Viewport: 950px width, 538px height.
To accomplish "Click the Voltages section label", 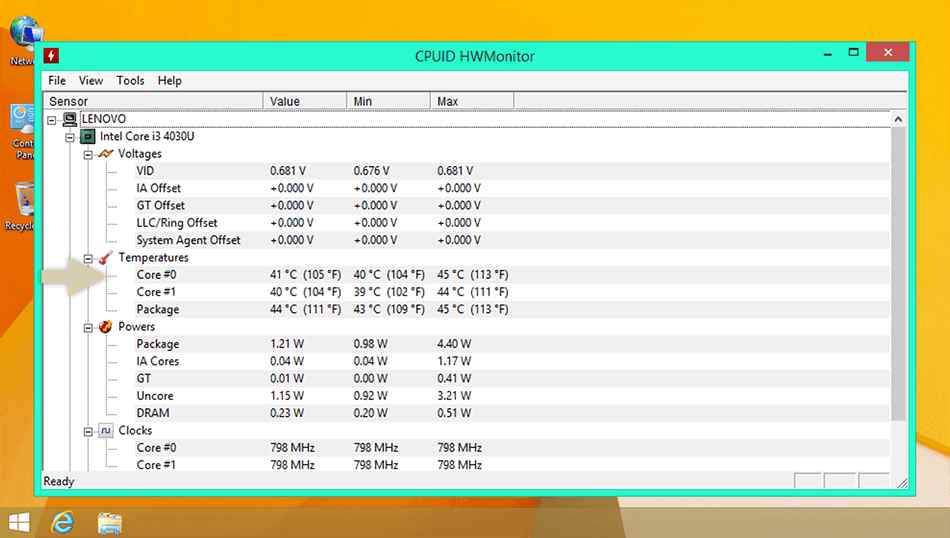I will point(140,154).
